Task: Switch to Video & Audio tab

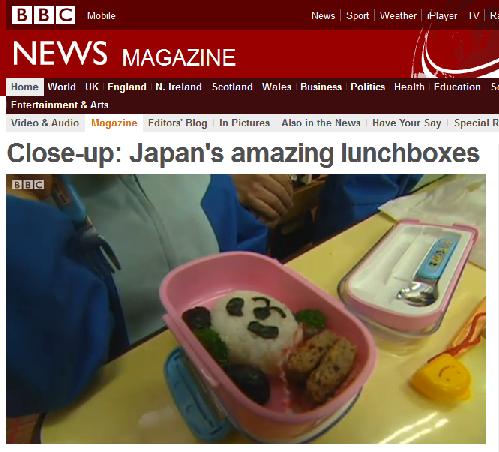Action: tap(45, 123)
